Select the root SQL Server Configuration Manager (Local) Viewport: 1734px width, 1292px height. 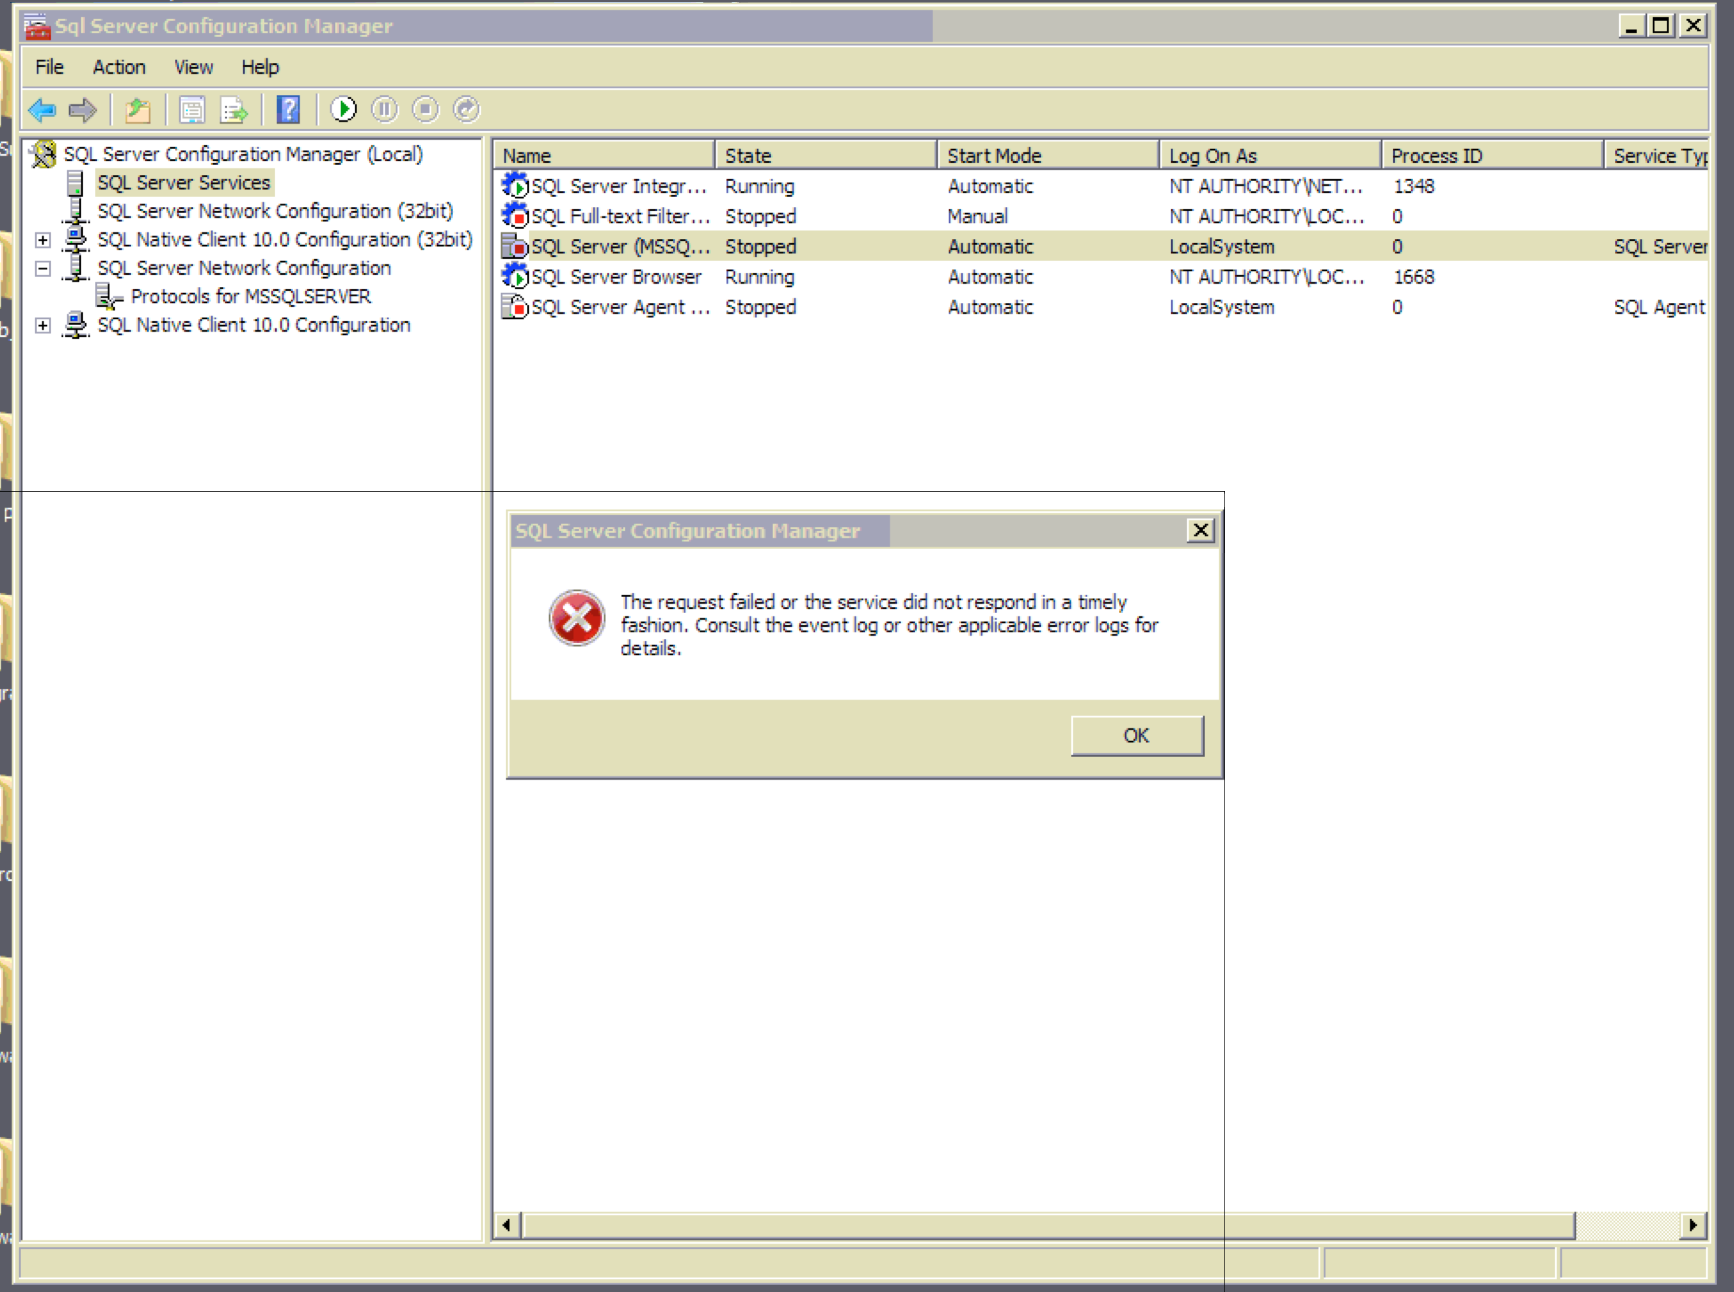tap(243, 154)
